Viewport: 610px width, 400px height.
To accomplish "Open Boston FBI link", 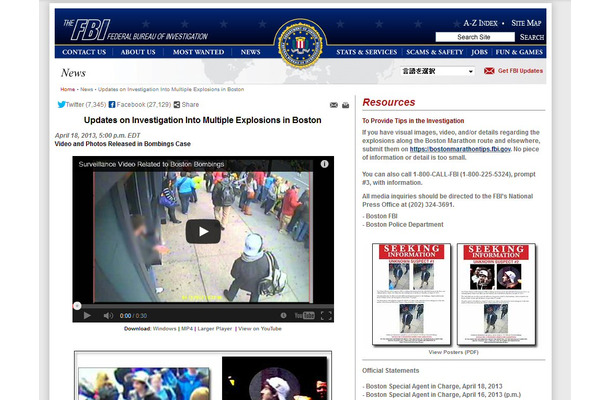I will 381,216.
